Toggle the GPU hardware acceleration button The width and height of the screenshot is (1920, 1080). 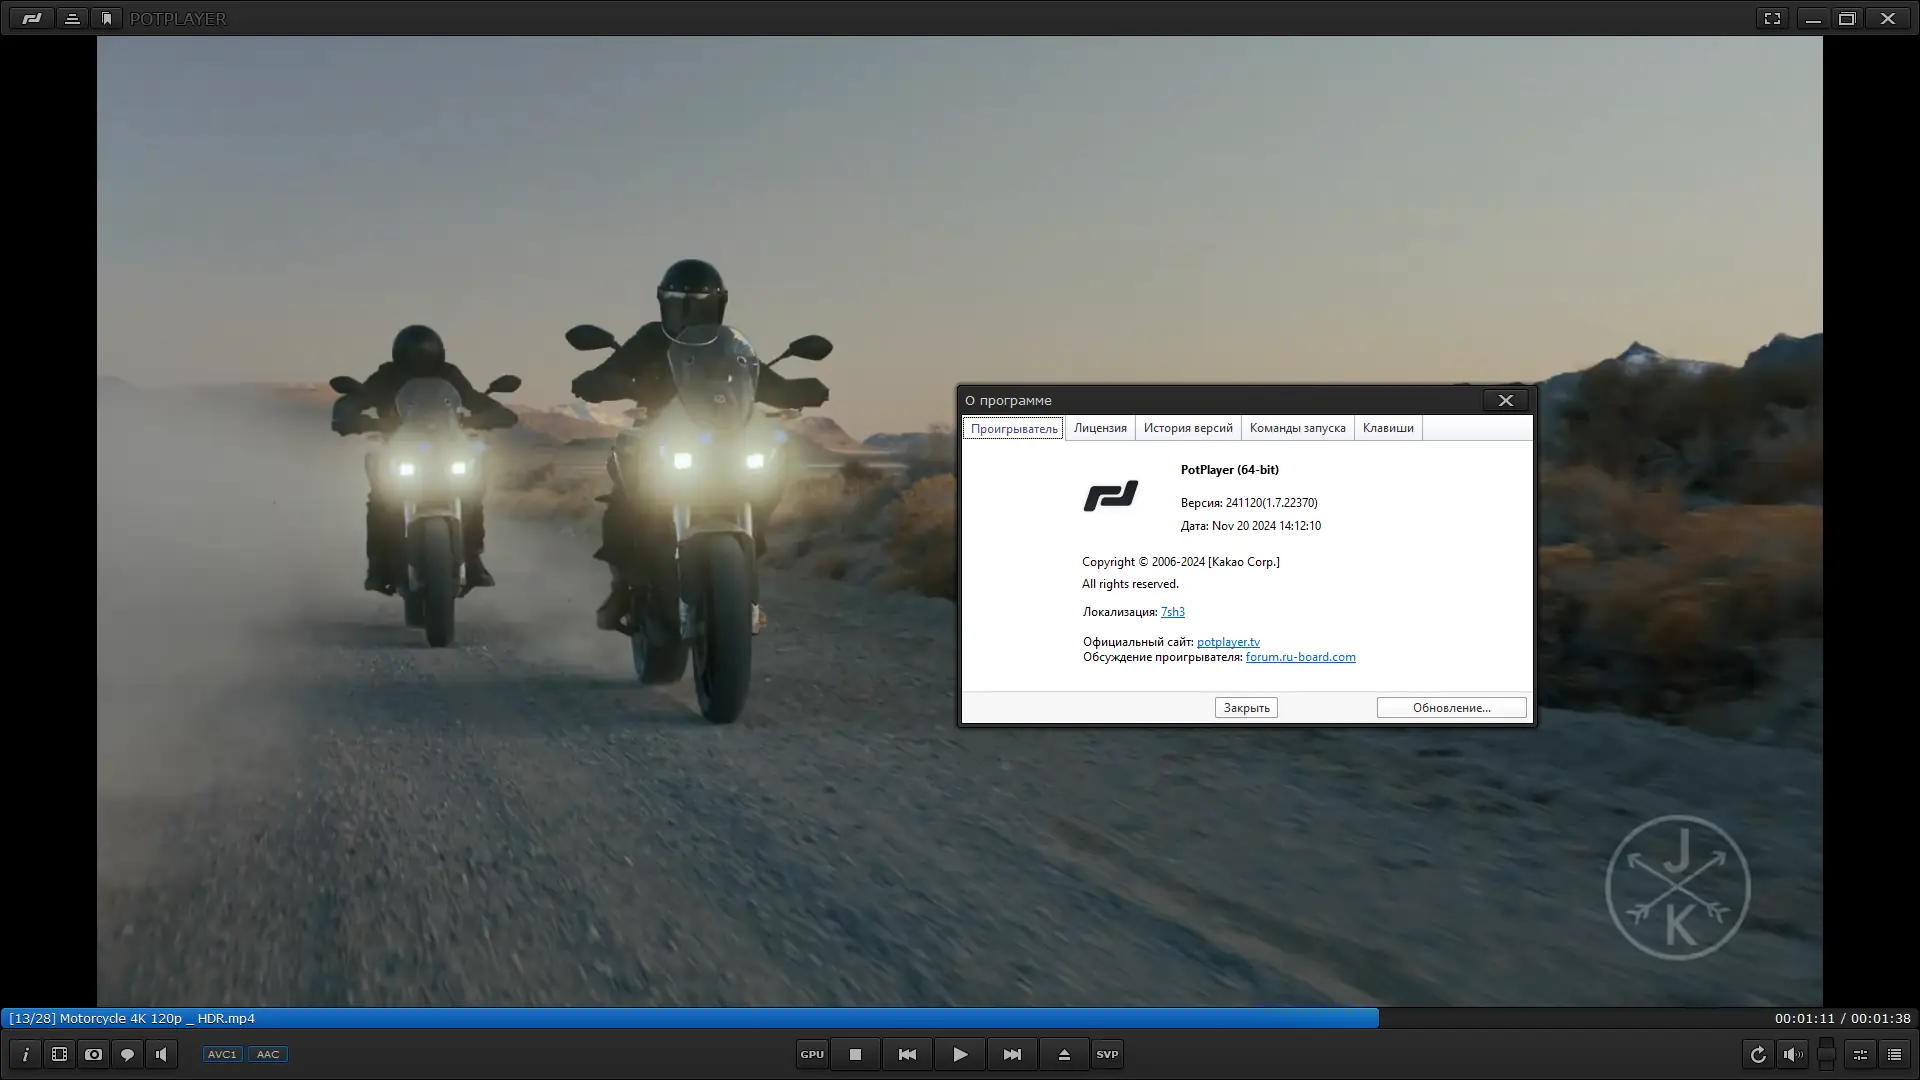pyautogui.click(x=812, y=1054)
